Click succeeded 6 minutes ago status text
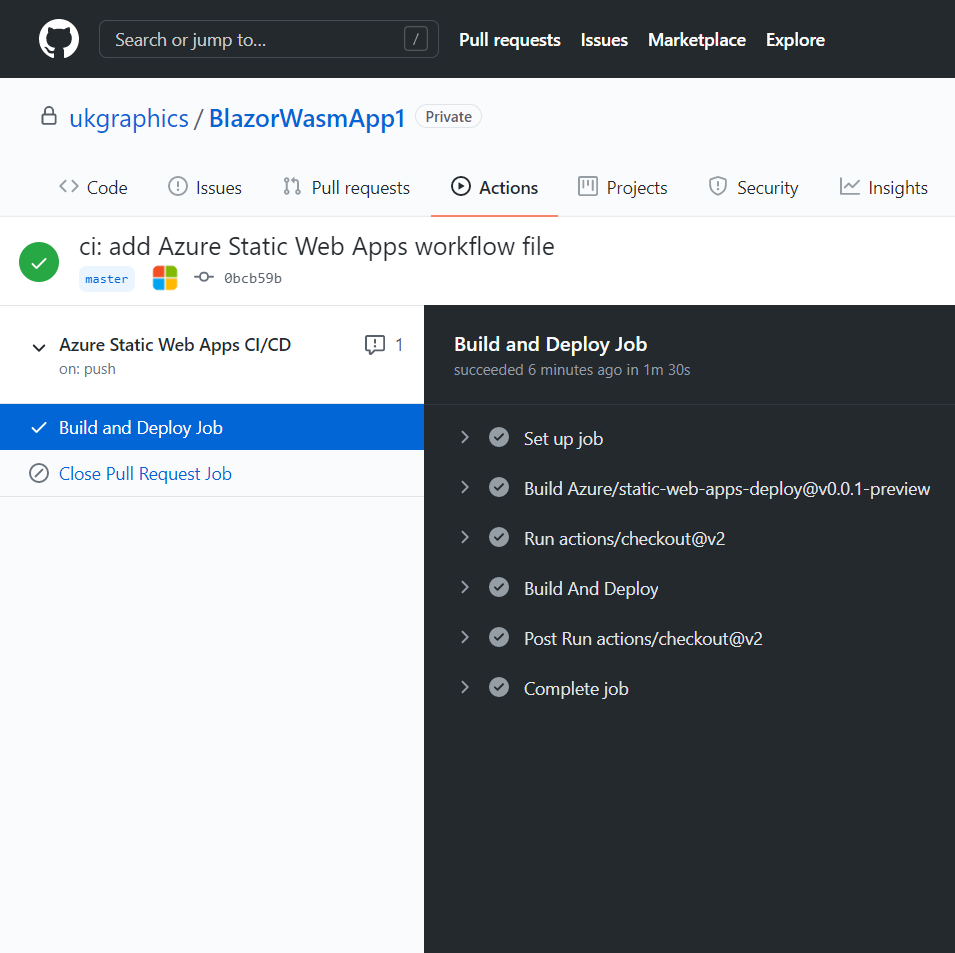This screenshot has height=953, width=955. pos(572,370)
